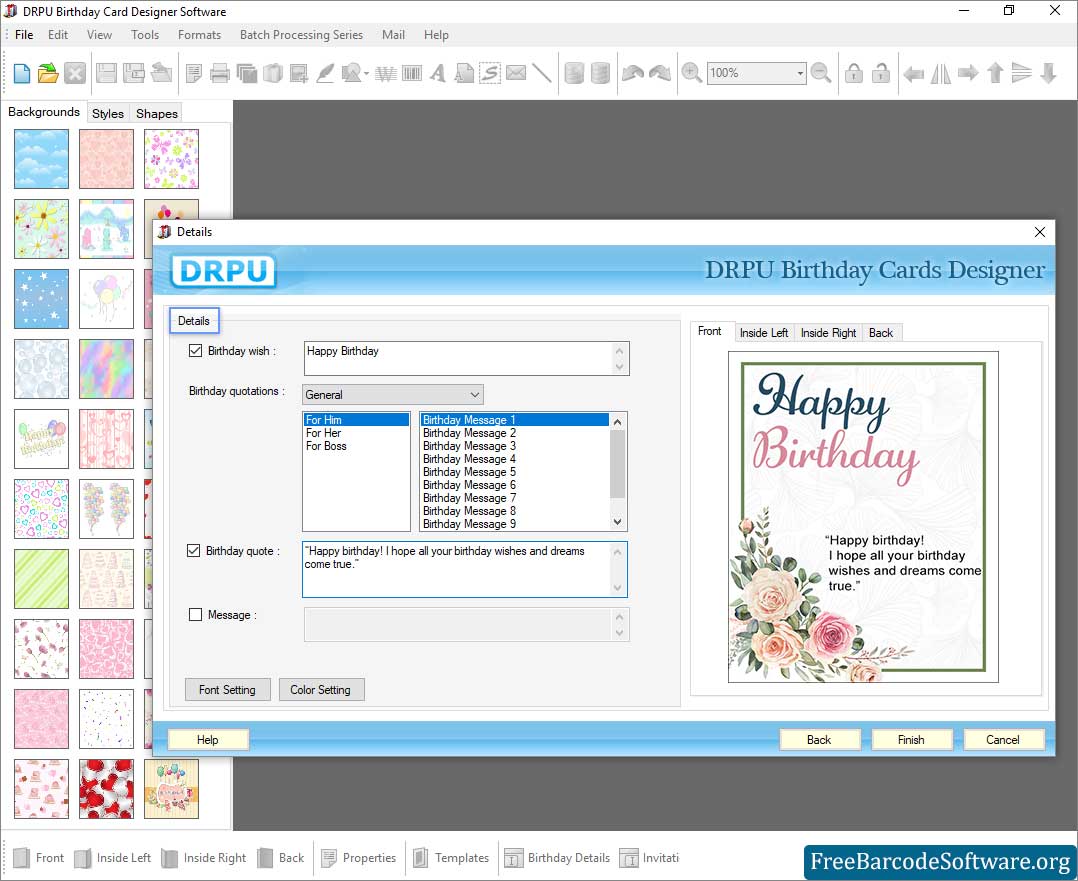Enable the Message checkbox

coord(195,615)
